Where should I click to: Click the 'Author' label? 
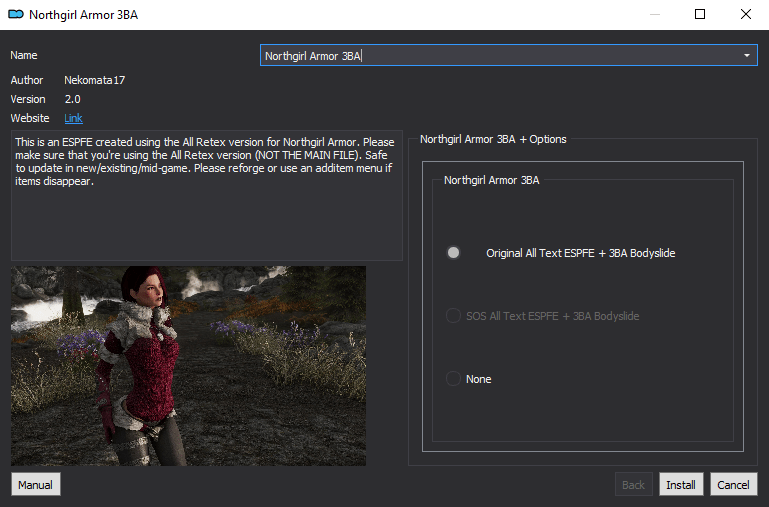[27, 80]
